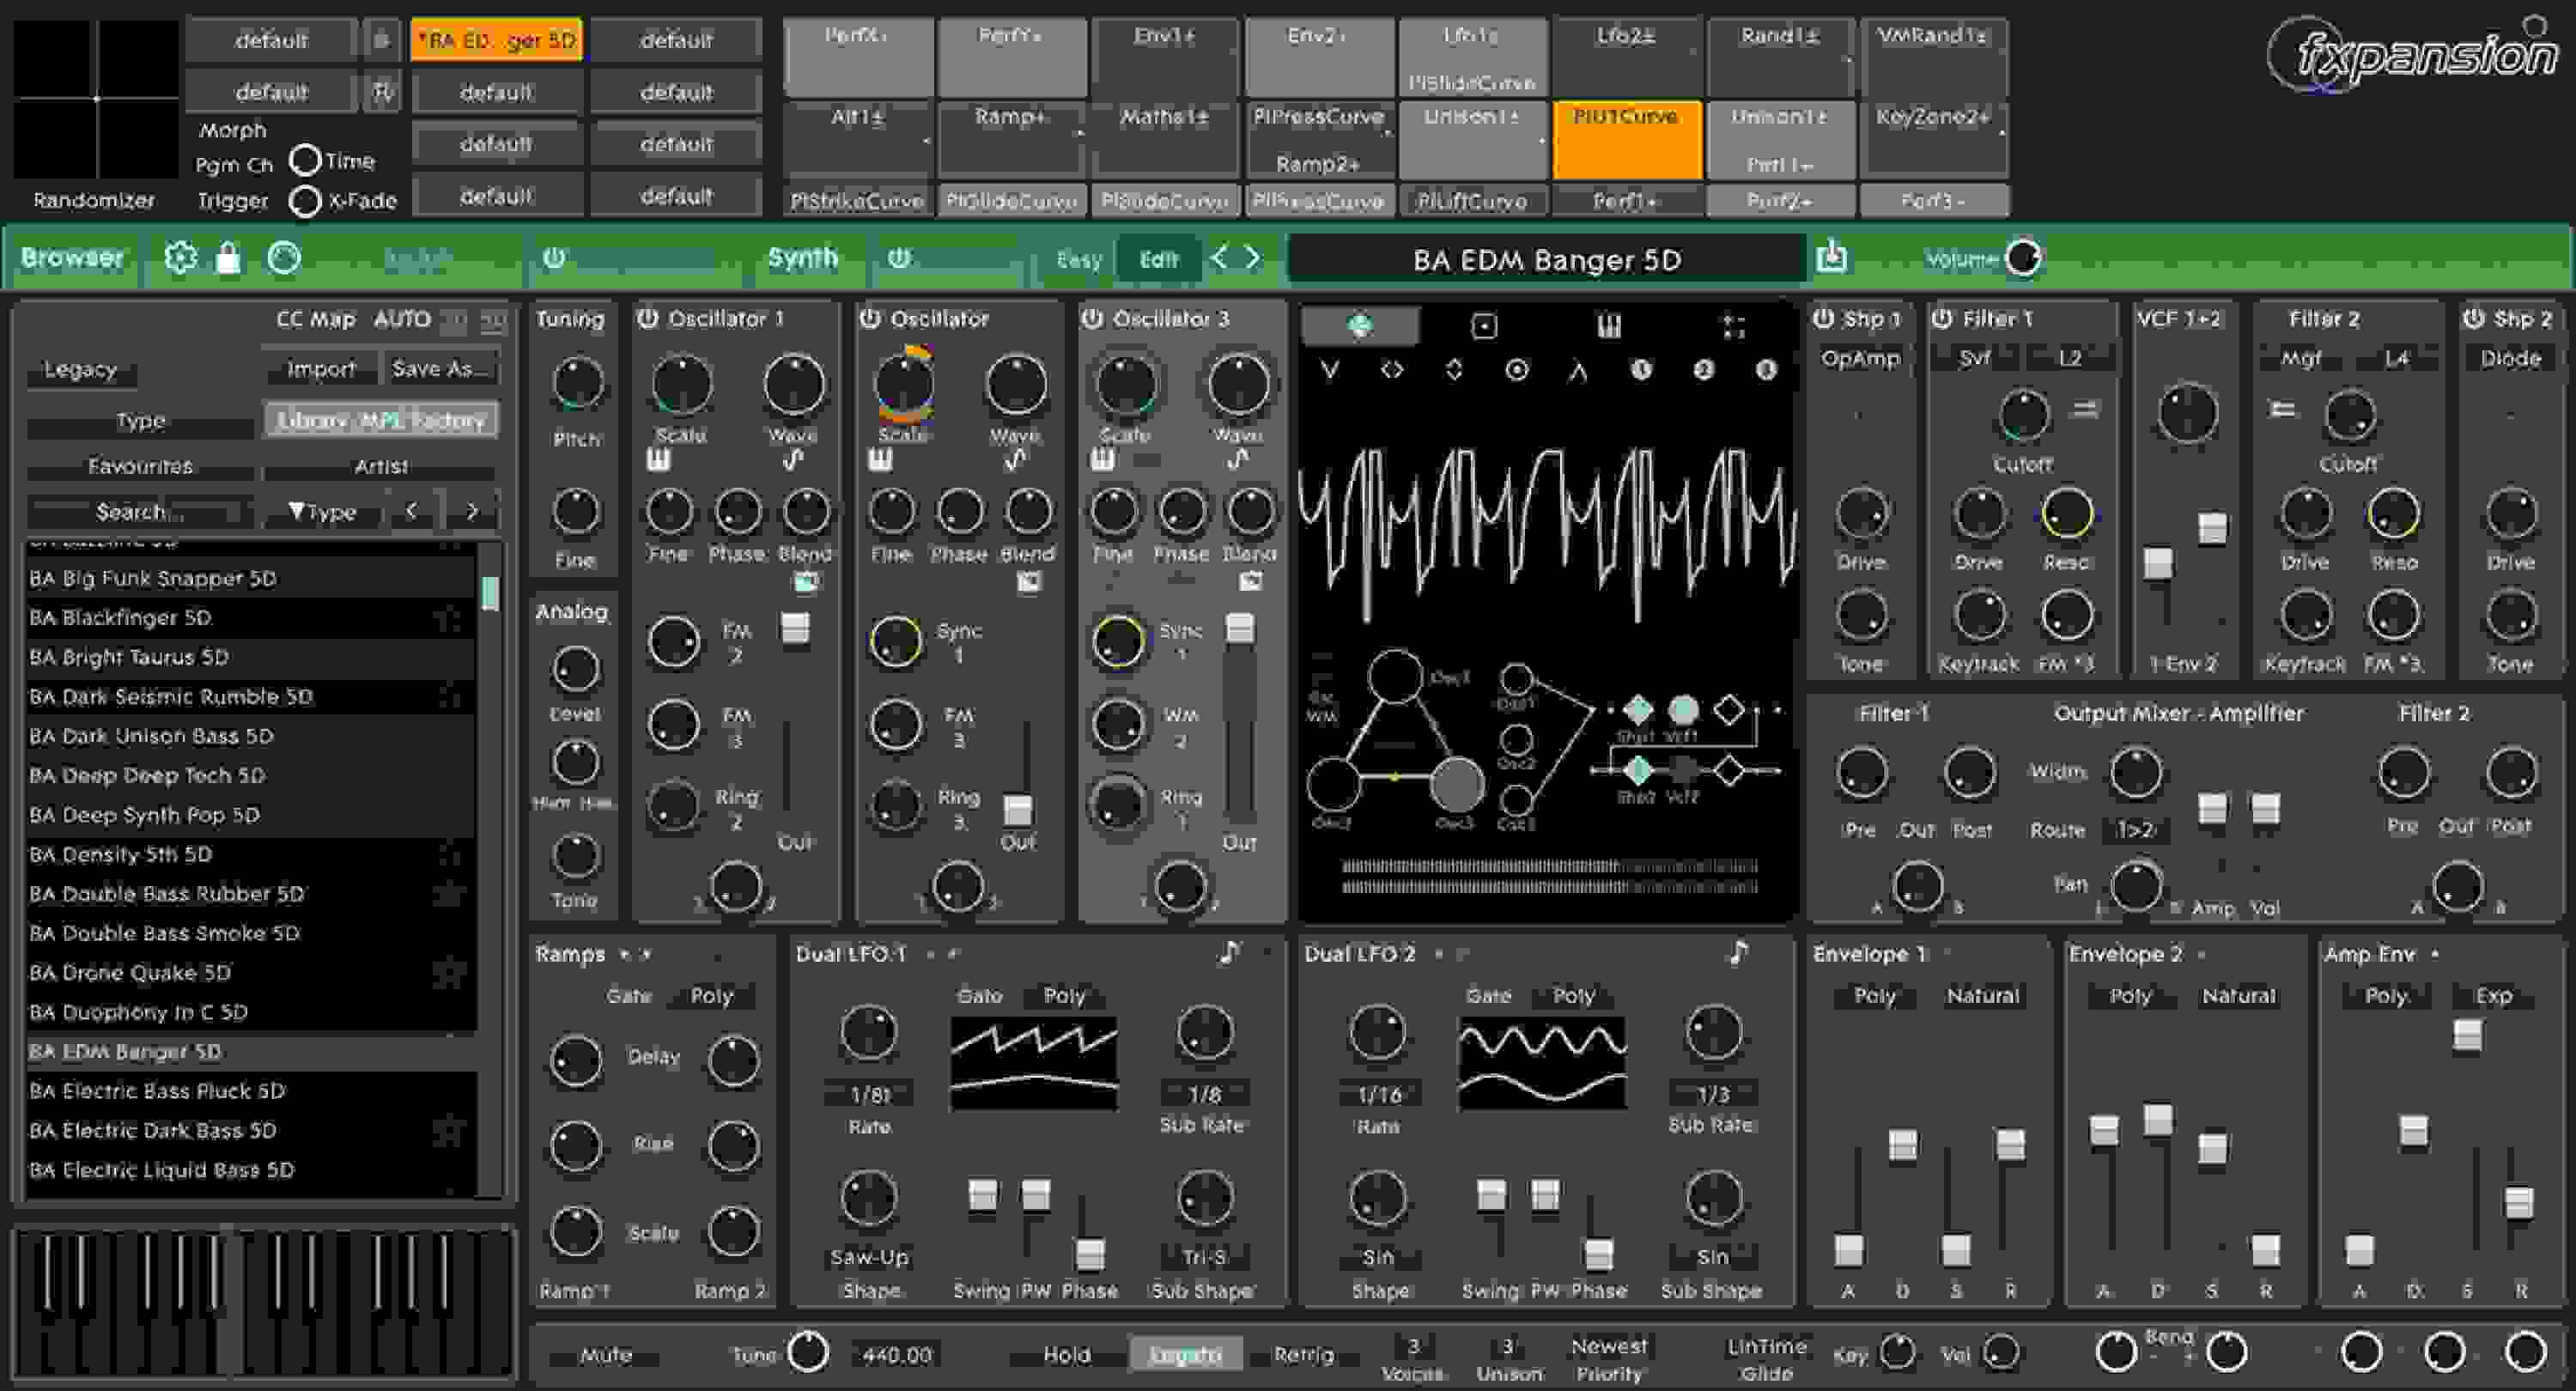The height and width of the screenshot is (1391, 2576).
Task: Open the Saw-Up LFO 1 shape selector
Action: pos(868,1257)
